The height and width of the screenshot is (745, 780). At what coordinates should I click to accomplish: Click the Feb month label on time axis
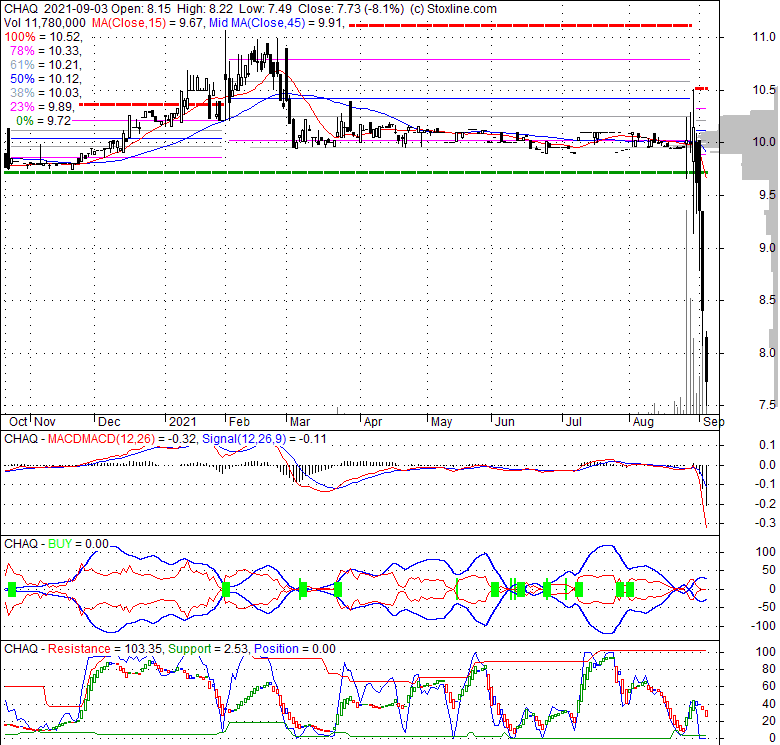(239, 422)
